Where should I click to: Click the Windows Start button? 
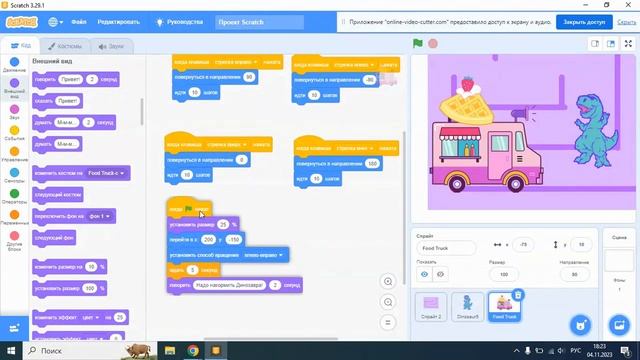tap(11, 351)
